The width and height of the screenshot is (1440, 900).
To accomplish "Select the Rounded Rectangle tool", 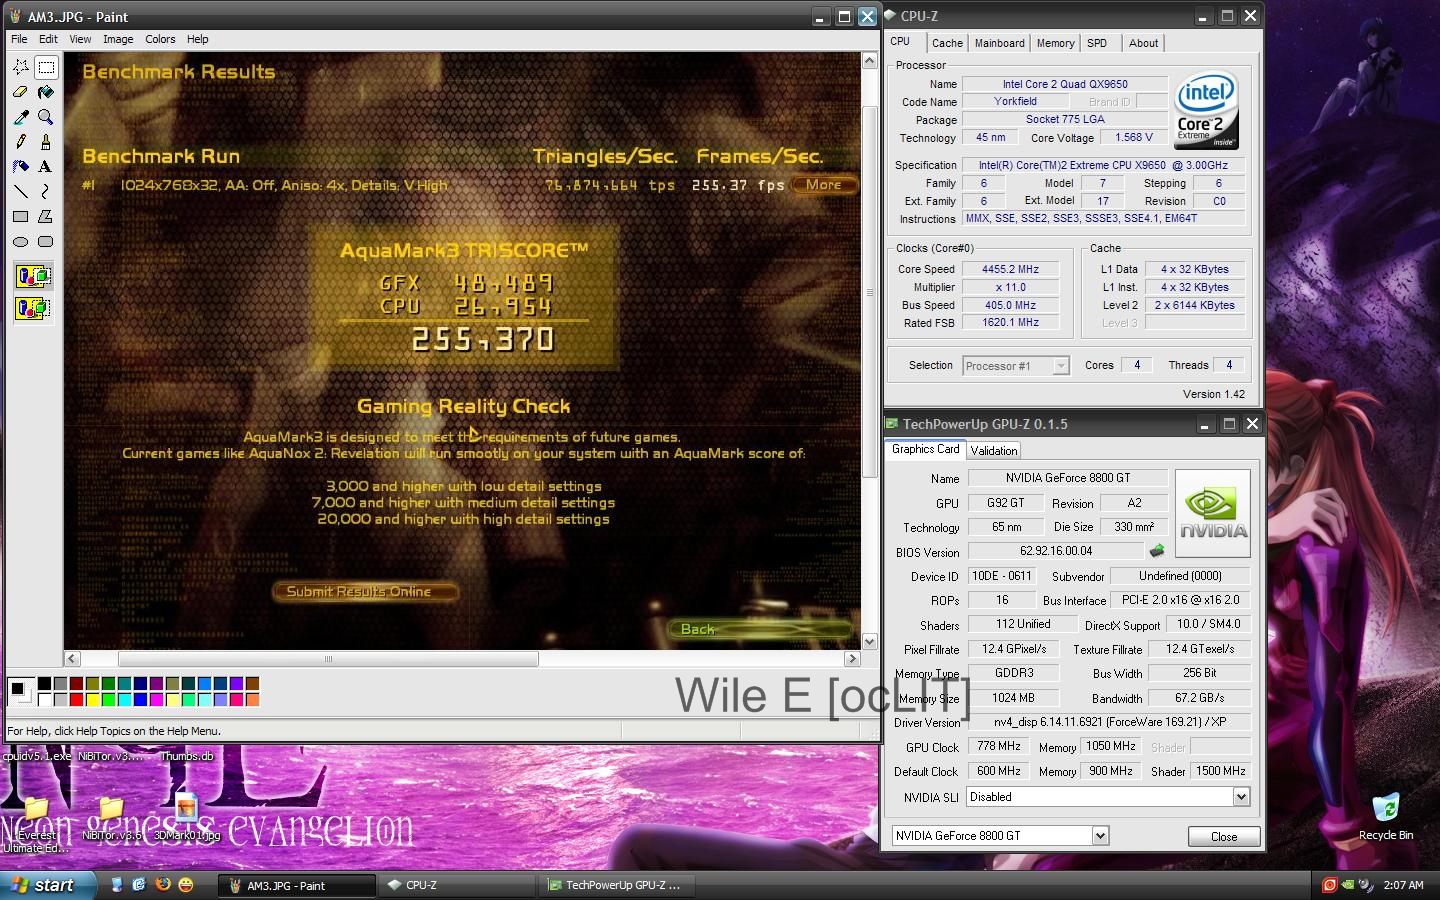I will [x=46, y=241].
